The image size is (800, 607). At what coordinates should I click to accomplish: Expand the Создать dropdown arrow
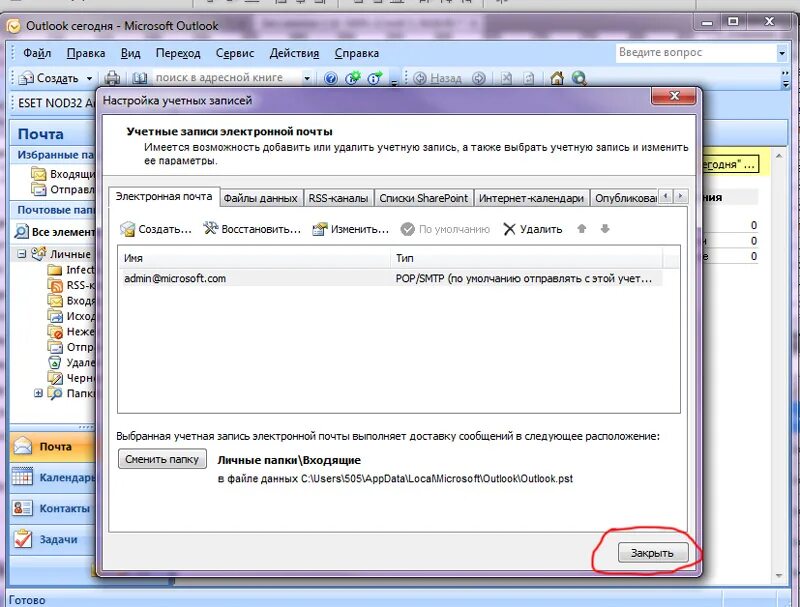[x=89, y=78]
